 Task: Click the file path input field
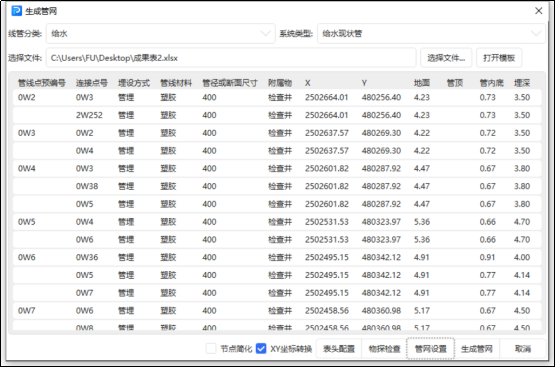click(231, 58)
